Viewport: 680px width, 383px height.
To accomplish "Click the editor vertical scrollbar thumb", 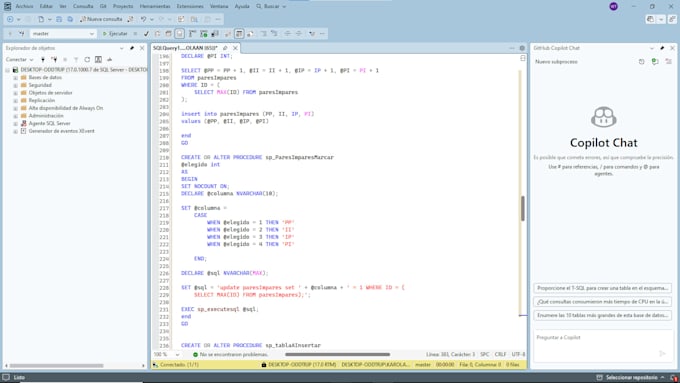I will click(523, 208).
